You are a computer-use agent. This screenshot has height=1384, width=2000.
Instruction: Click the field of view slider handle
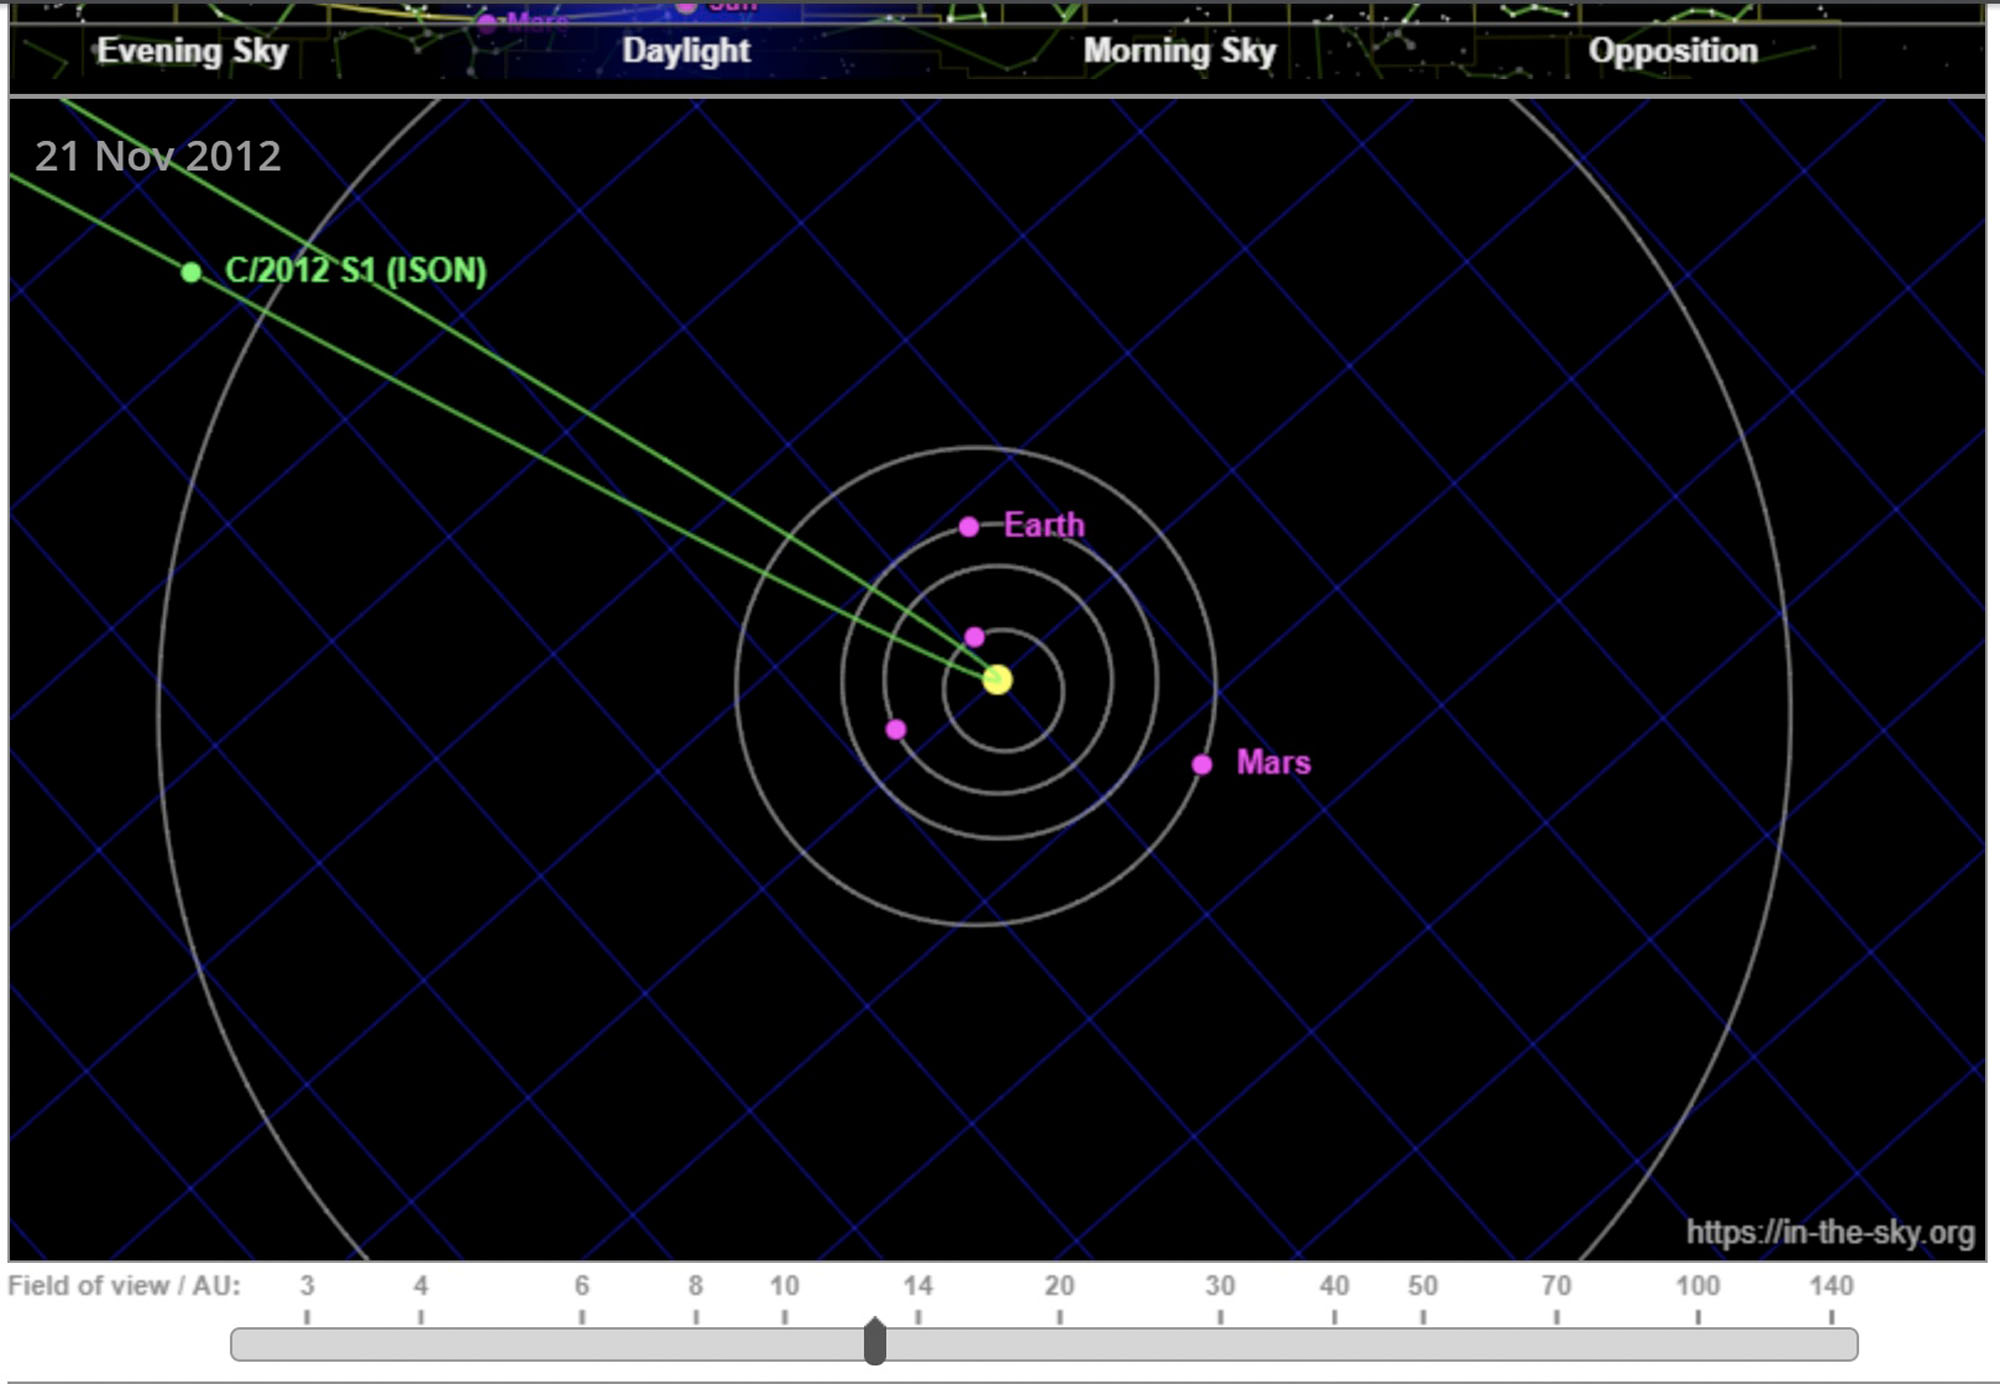(875, 1342)
